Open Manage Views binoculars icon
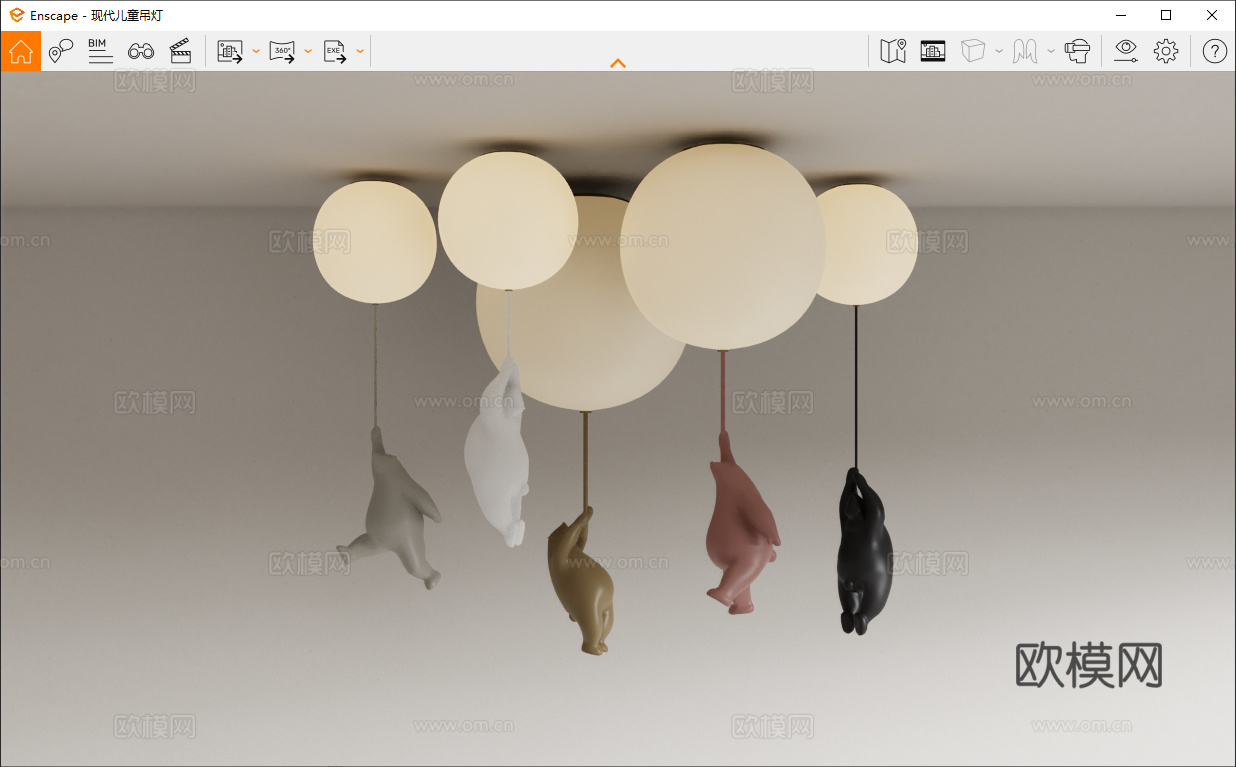Screen dimensions: 1236x767 click(x=141, y=51)
